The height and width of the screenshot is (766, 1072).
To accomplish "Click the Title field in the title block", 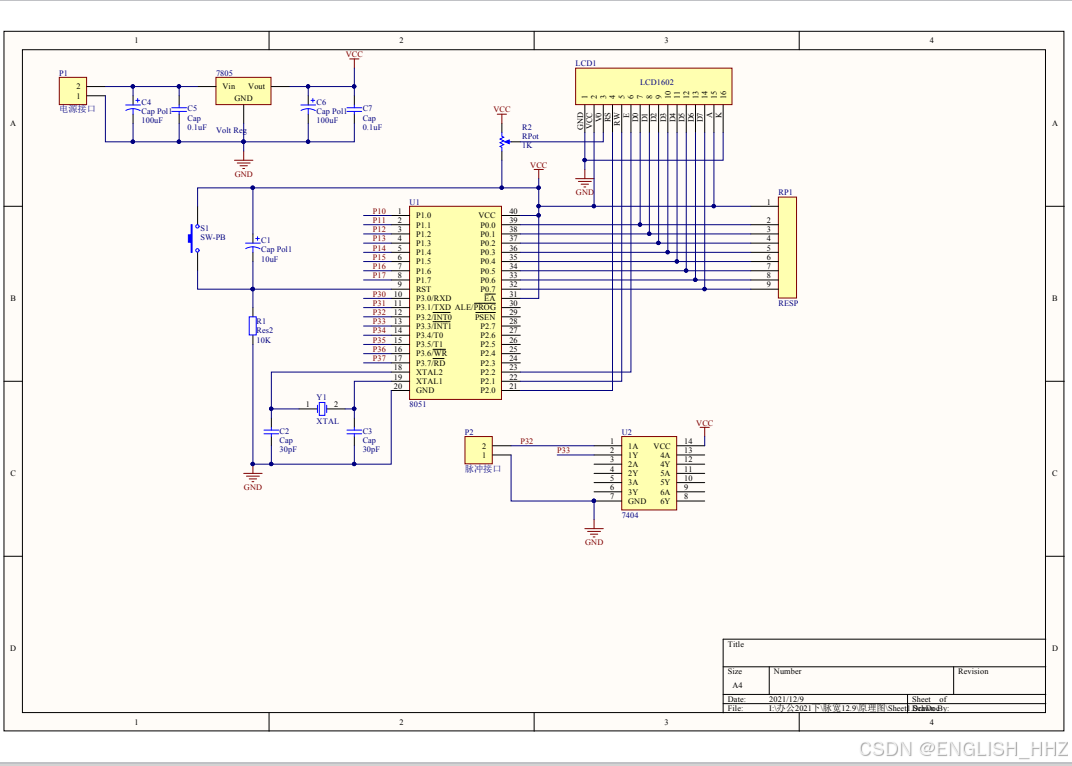I will click(884, 652).
